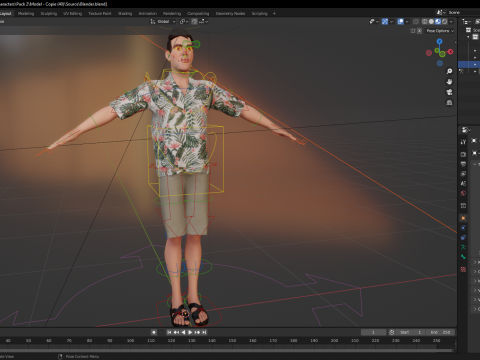Toggle pose X-axis mirror button
Viewport: 480px width, 360px height.
(x=419, y=31)
